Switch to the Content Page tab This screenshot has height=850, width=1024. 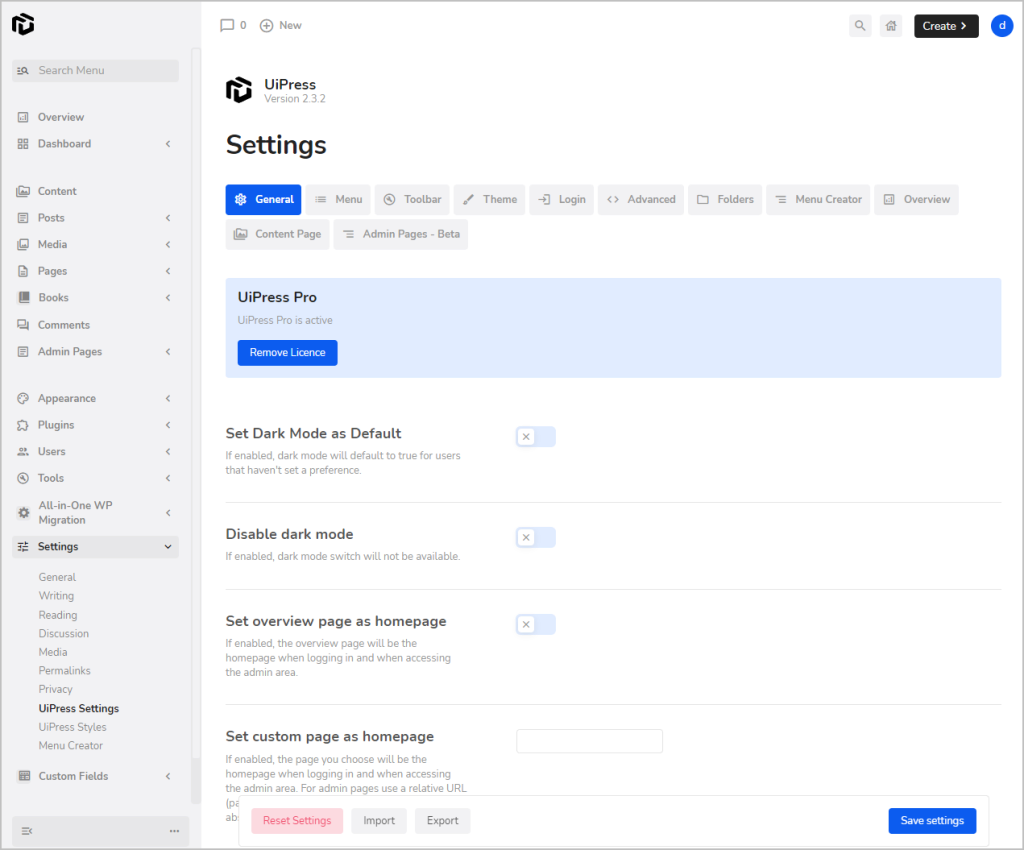(278, 234)
